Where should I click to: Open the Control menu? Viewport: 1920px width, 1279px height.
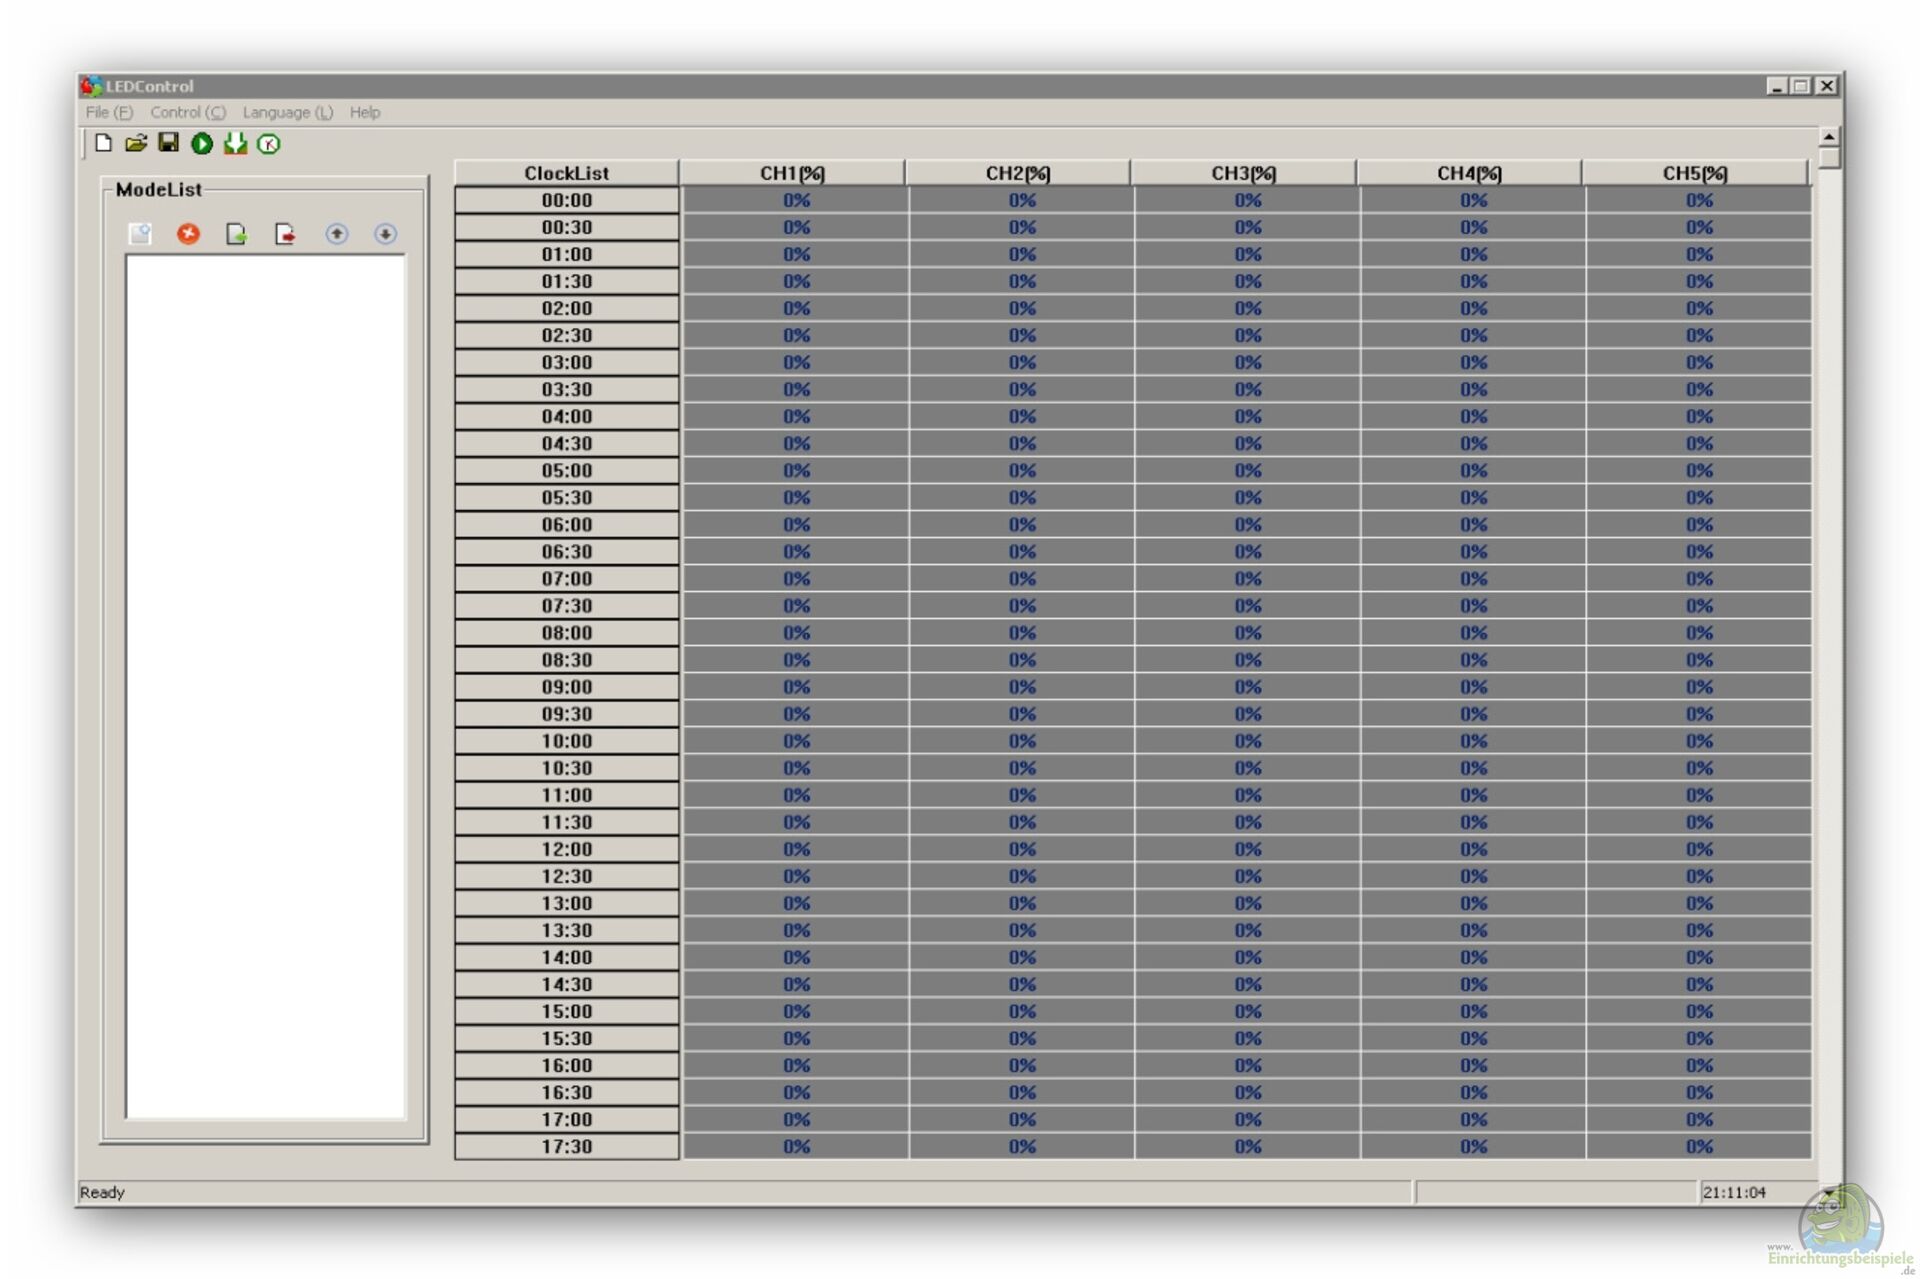187,112
